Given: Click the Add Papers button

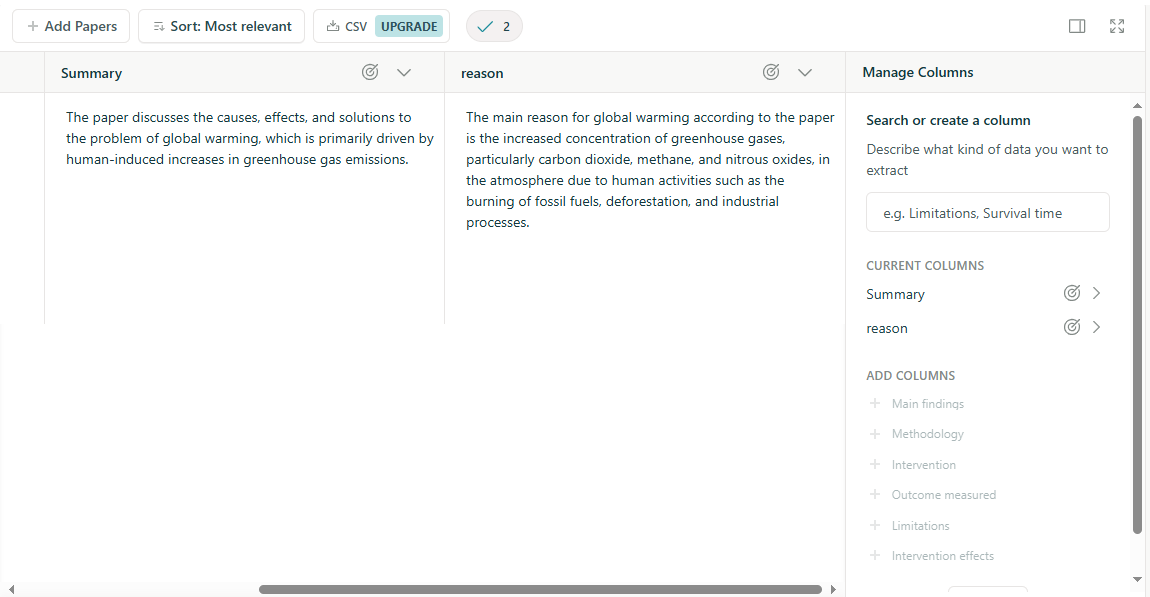Looking at the screenshot, I should click(x=71, y=26).
